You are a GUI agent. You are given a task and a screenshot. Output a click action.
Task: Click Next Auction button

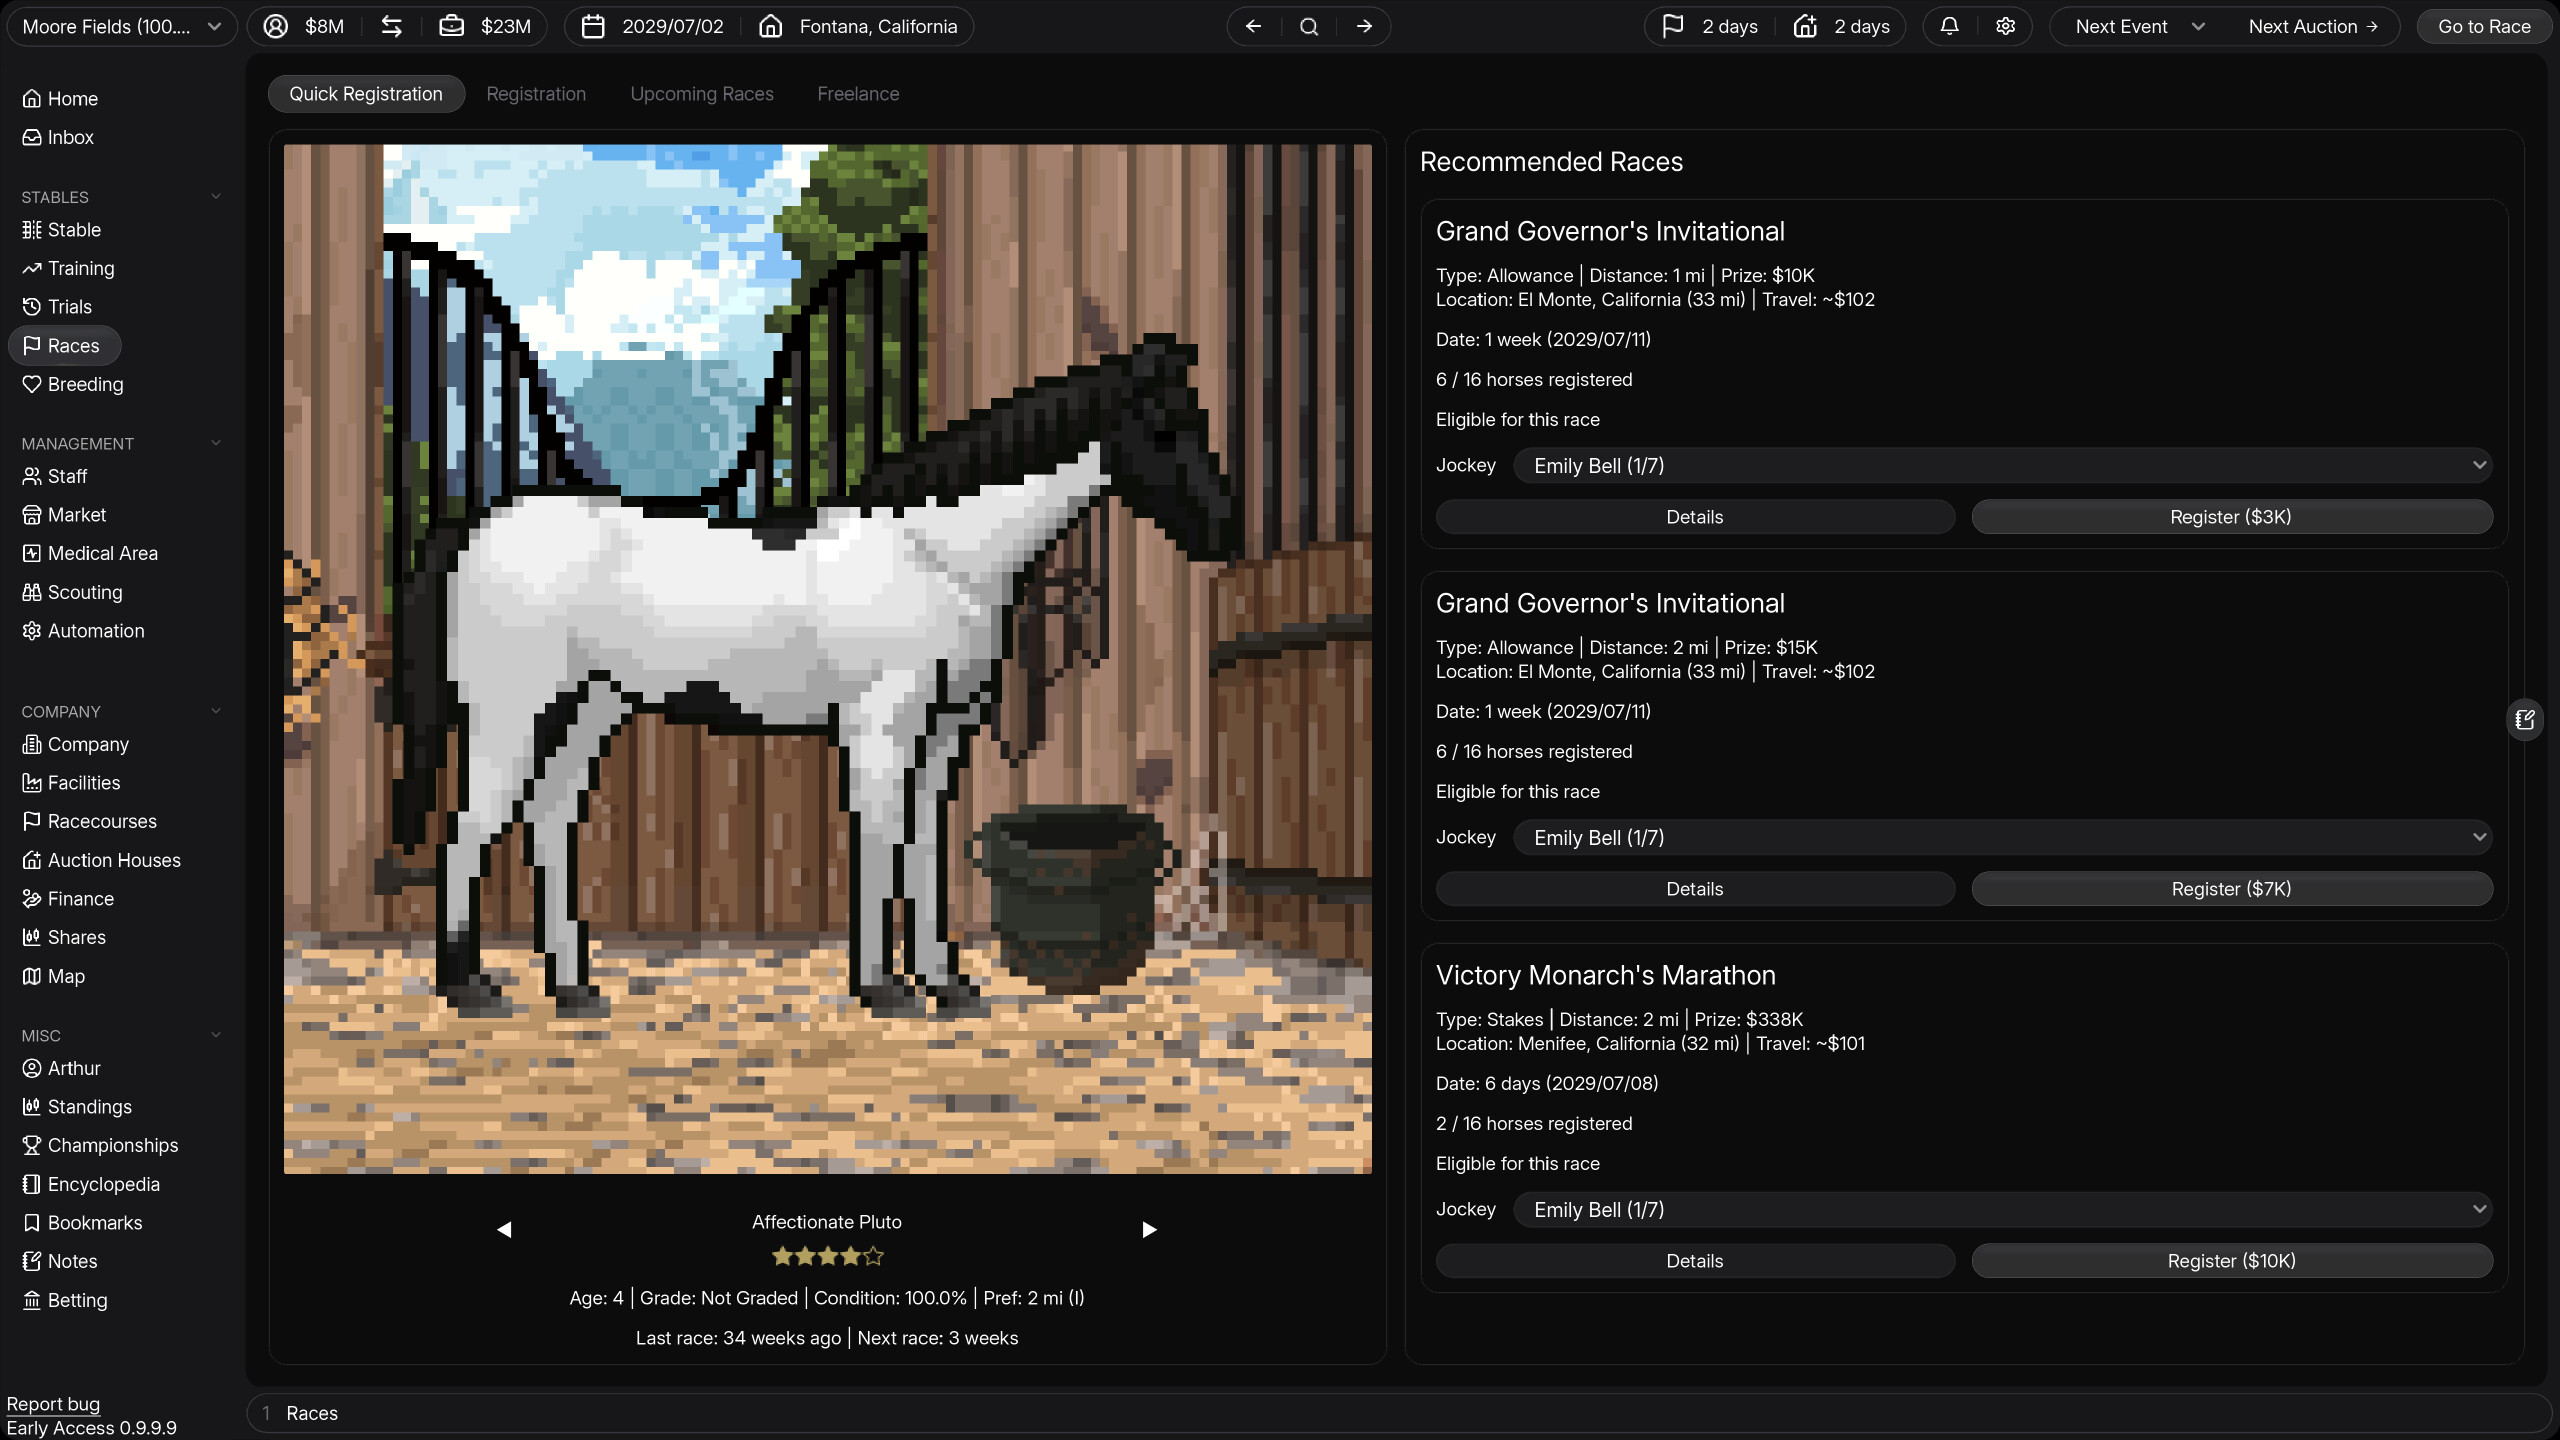(2313, 26)
